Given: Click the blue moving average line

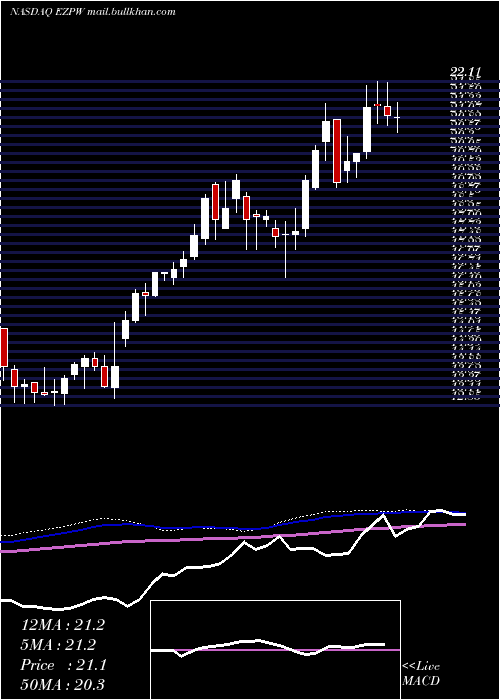Looking at the screenshot, I should (232, 527).
